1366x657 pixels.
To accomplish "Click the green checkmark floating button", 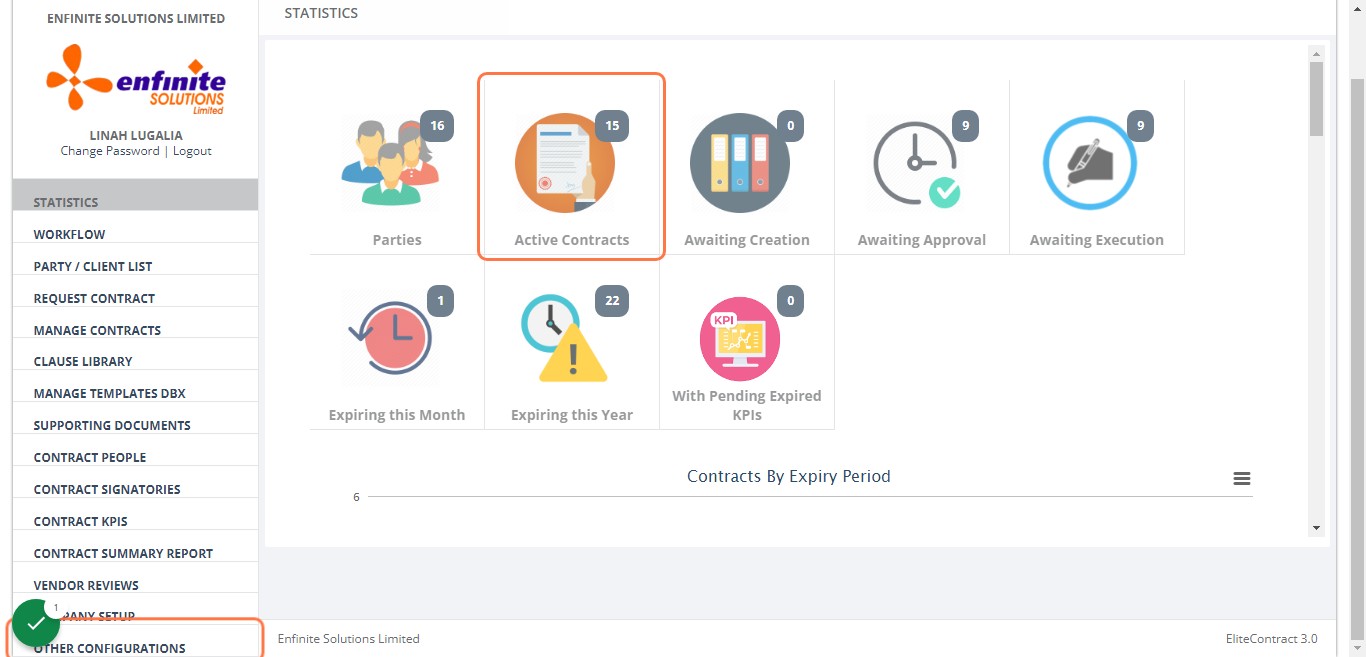I will 36,623.
